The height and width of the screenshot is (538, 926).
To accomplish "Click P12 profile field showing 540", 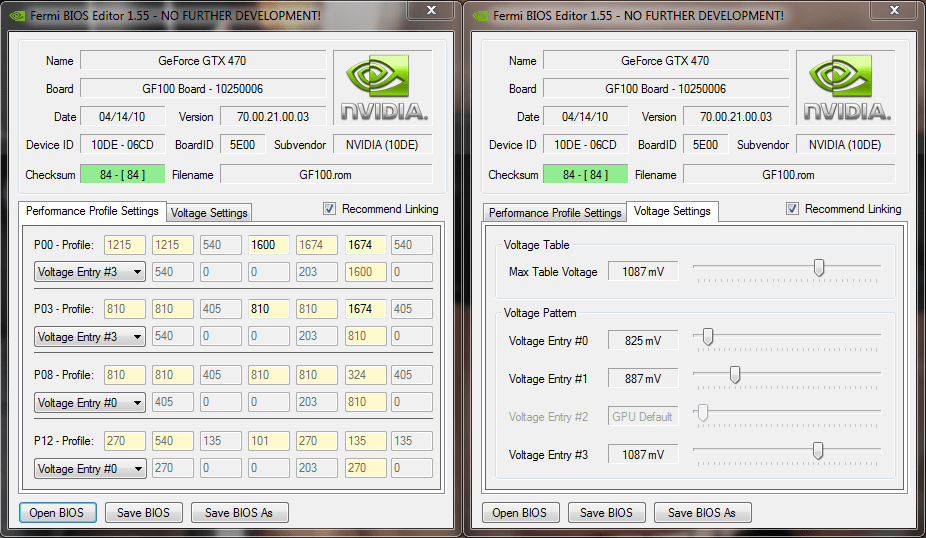I will [172, 441].
